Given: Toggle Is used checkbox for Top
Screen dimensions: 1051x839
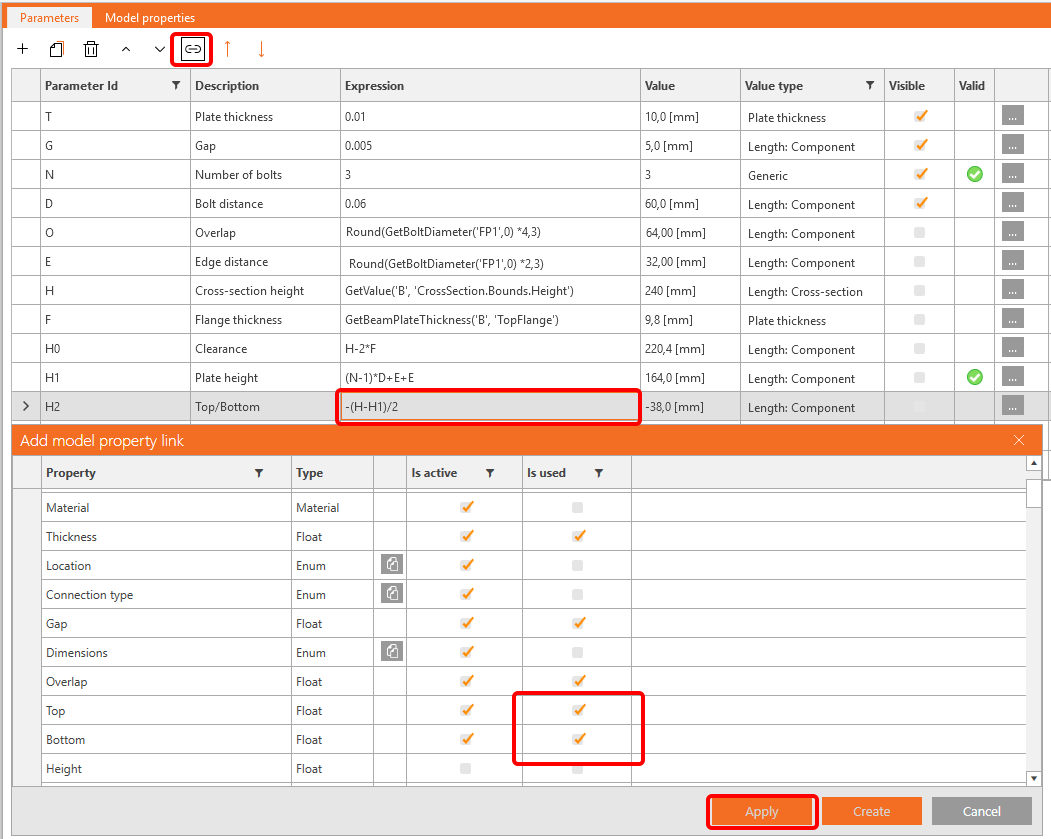Looking at the screenshot, I should coord(578,711).
